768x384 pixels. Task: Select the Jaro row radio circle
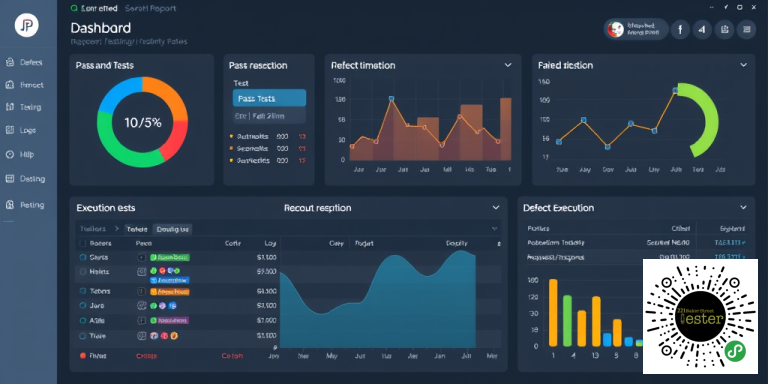82,306
